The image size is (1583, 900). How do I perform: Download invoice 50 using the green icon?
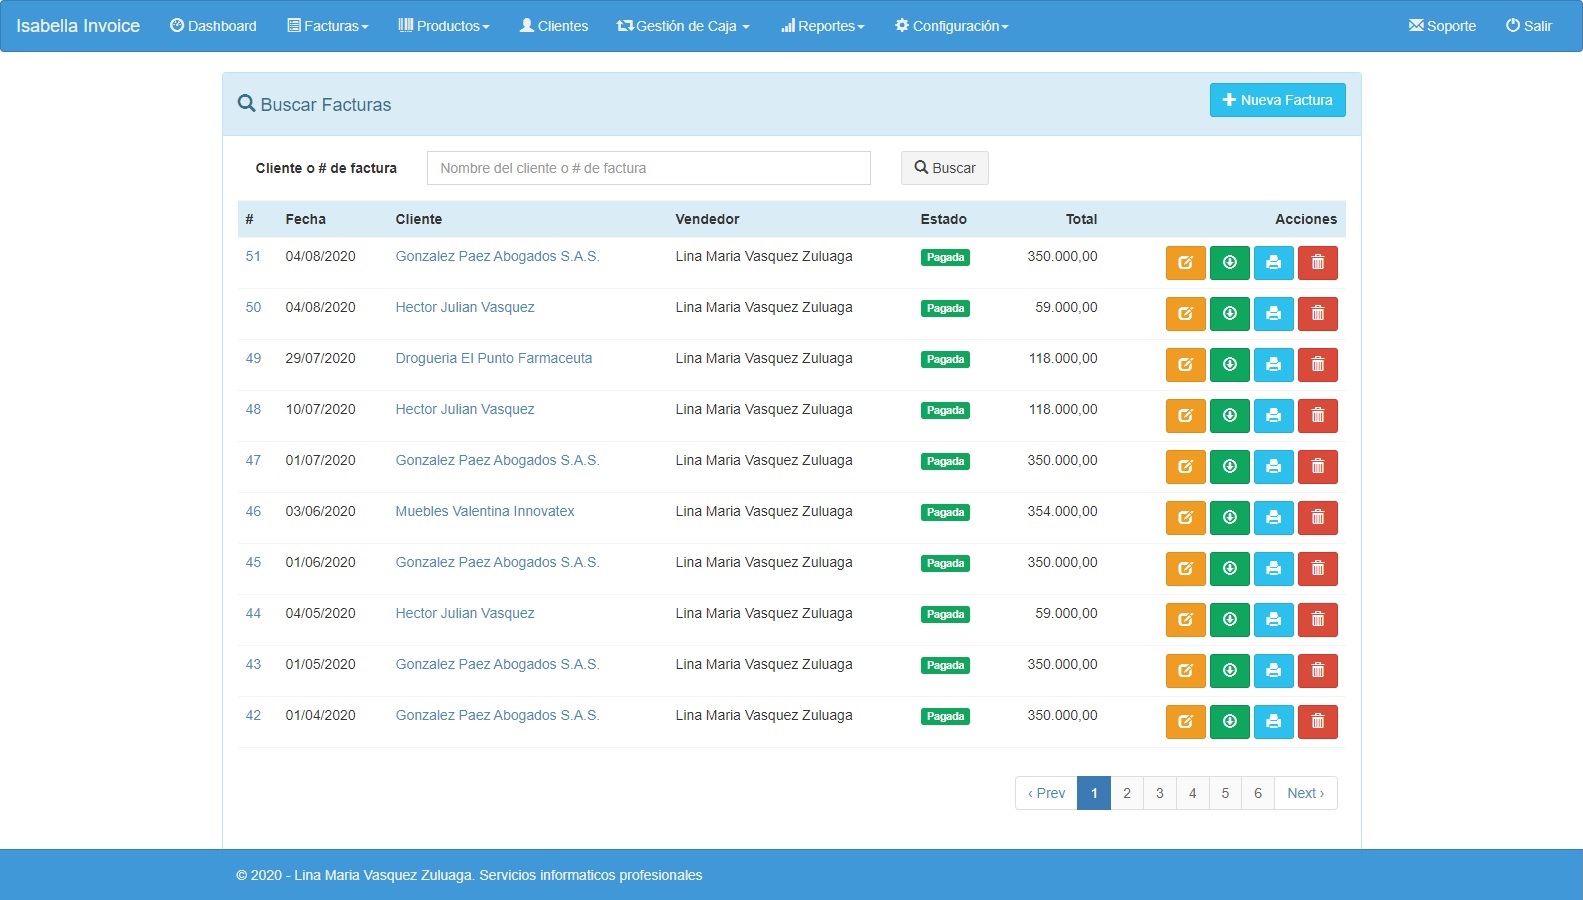coord(1229,314)
